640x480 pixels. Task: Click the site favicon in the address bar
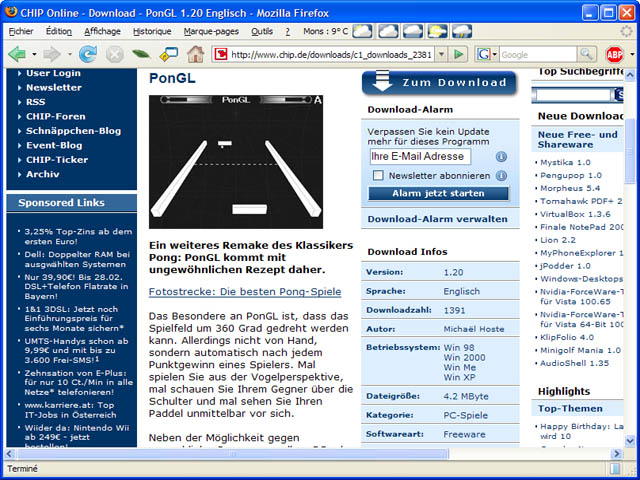221,54
